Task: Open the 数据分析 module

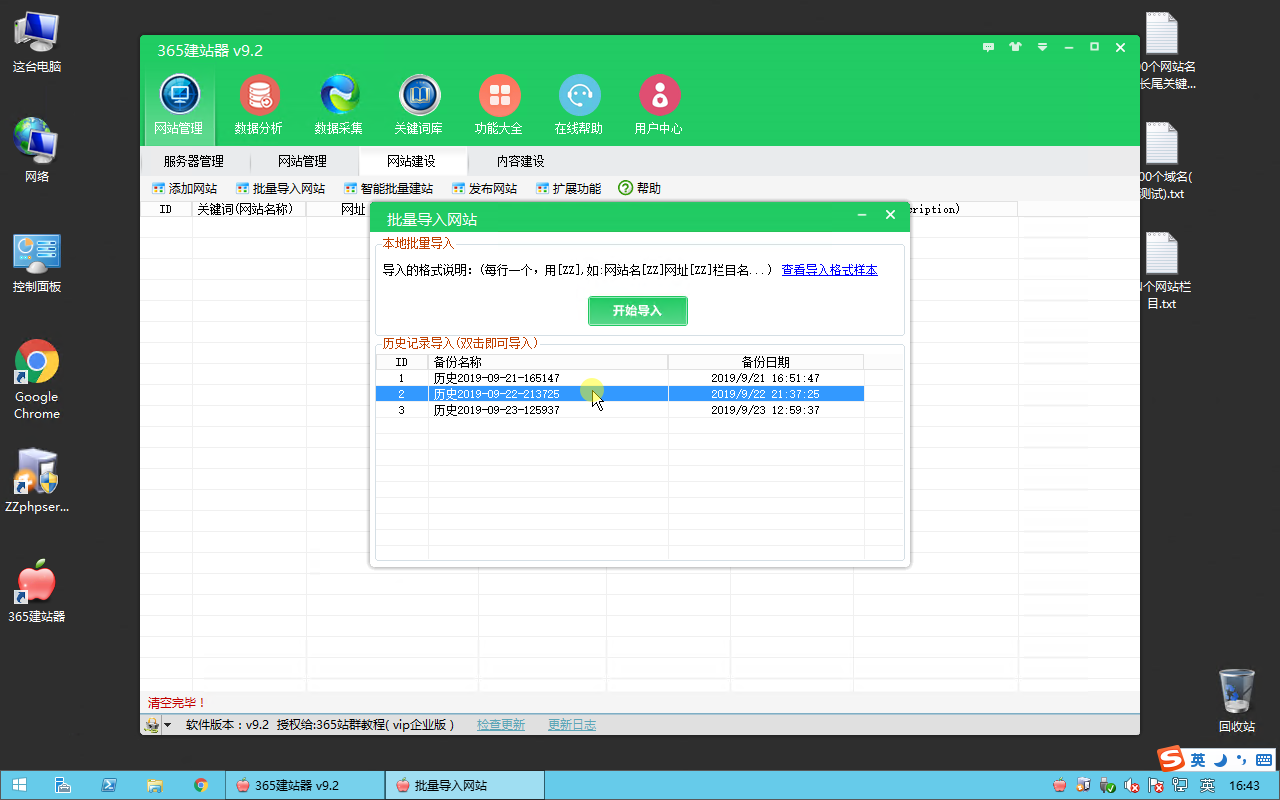Action: click(x=259, y=105)
